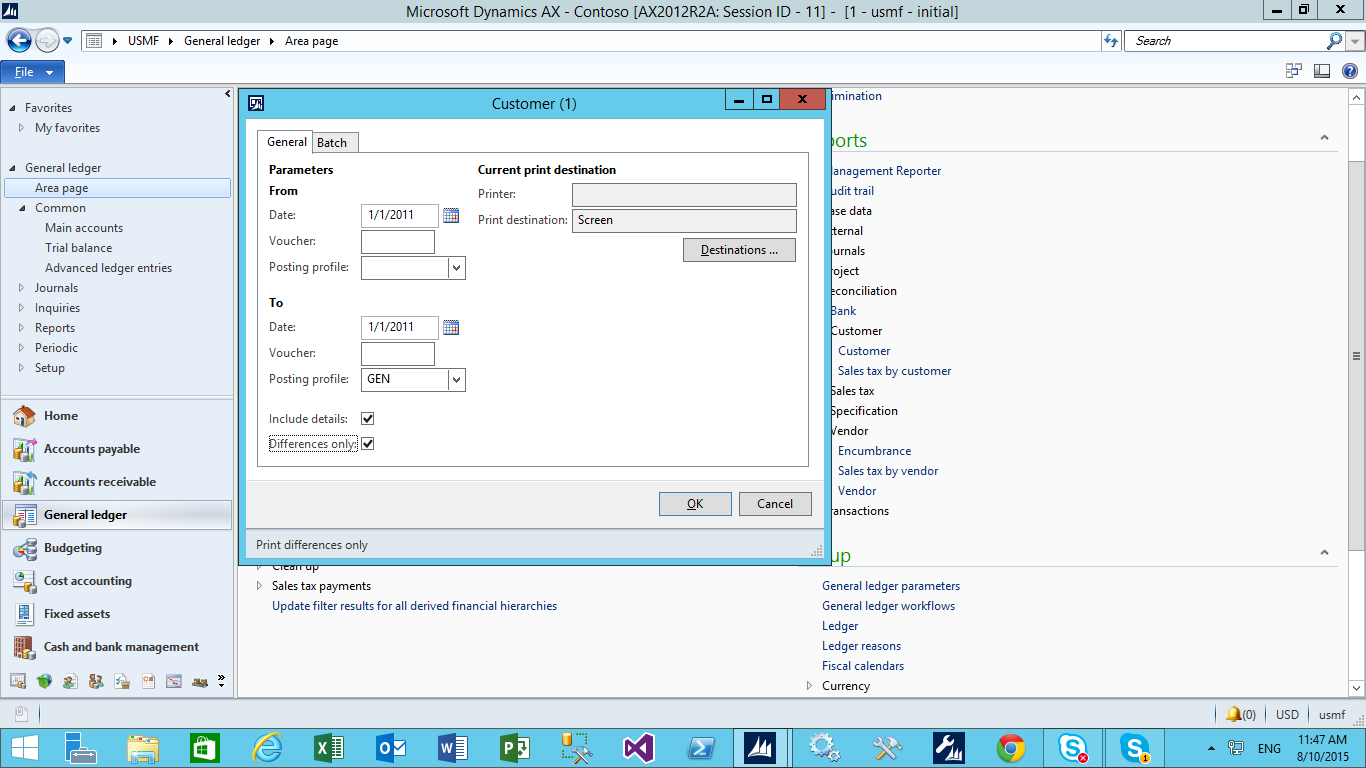Open PowerShell from the taskbar
Viewport: 1366px width, 768px height.
[700, 748]
